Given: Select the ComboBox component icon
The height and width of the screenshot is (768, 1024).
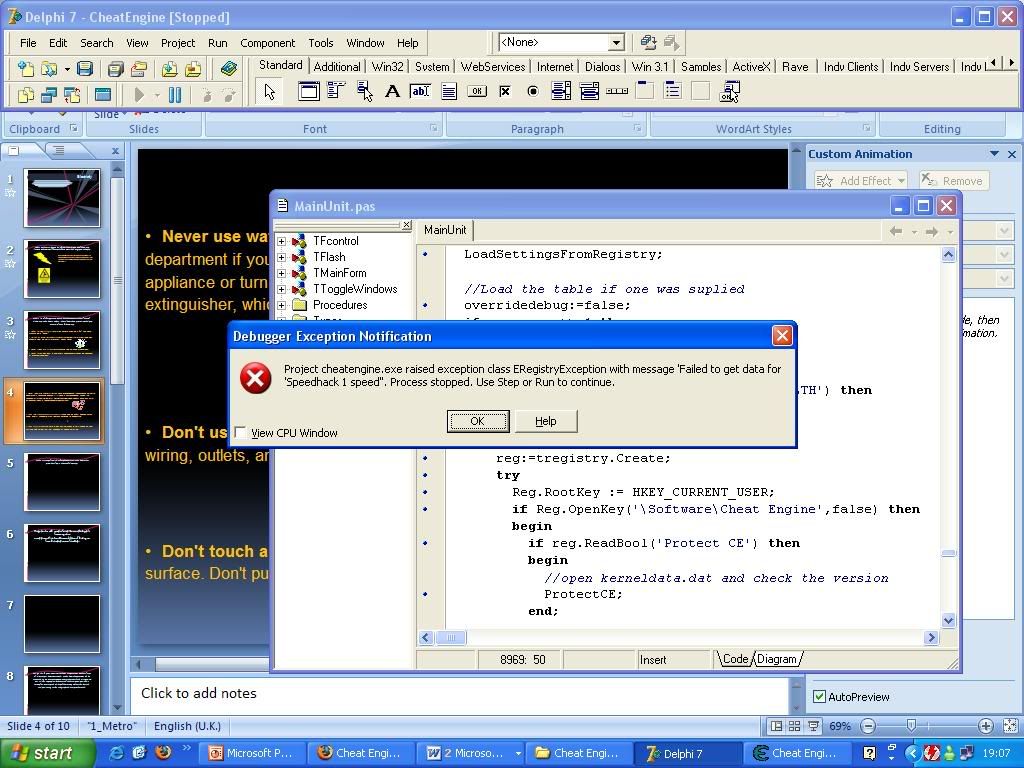Looking at the screenshot, I should coord(589,91).
